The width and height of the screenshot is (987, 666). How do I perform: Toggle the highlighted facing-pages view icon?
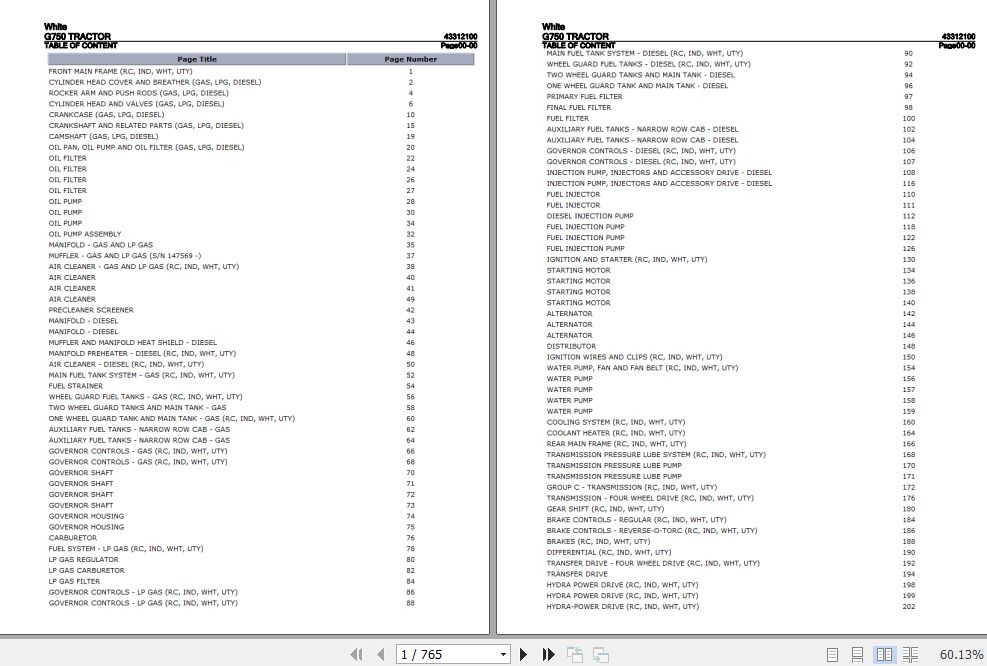click(884, 654)
